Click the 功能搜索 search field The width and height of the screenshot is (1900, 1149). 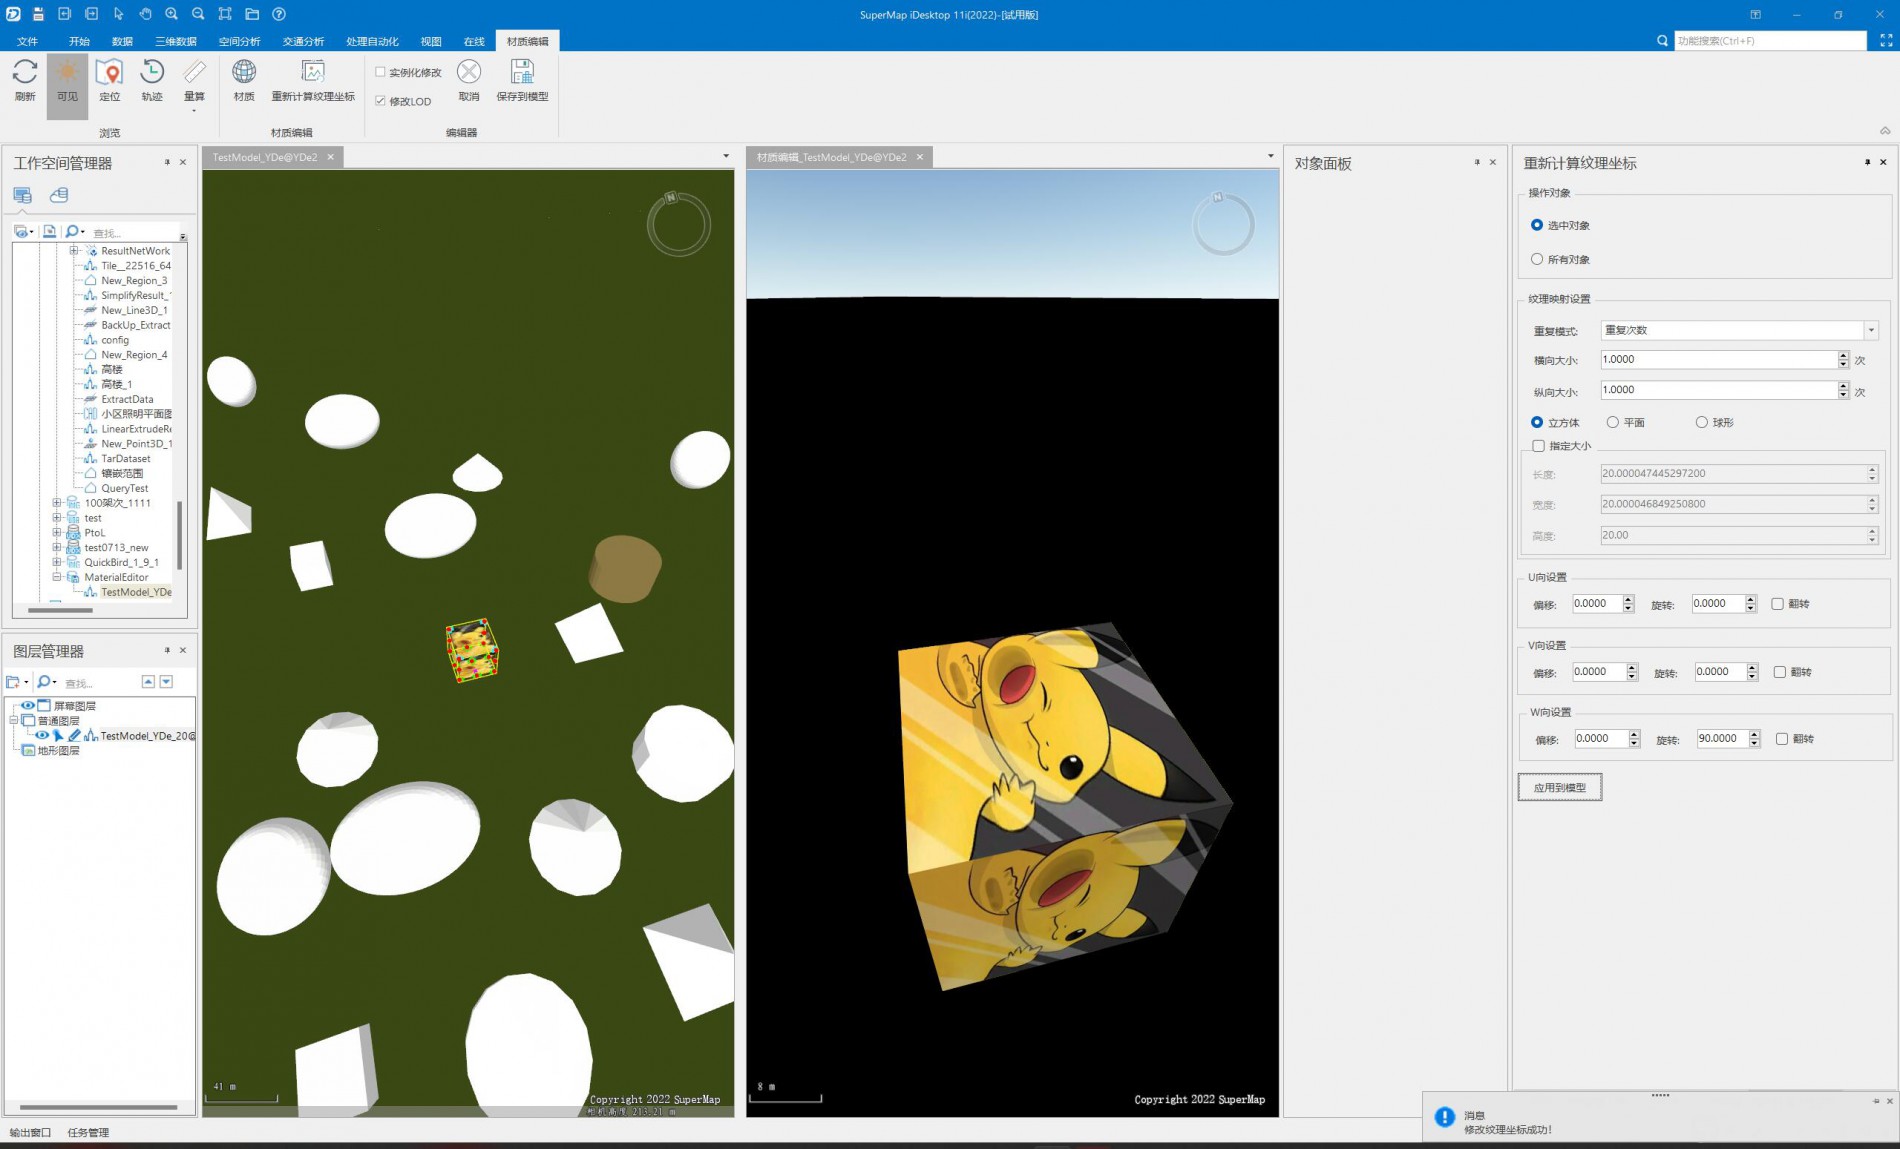pyautogui.click(x=1770, y=41)
